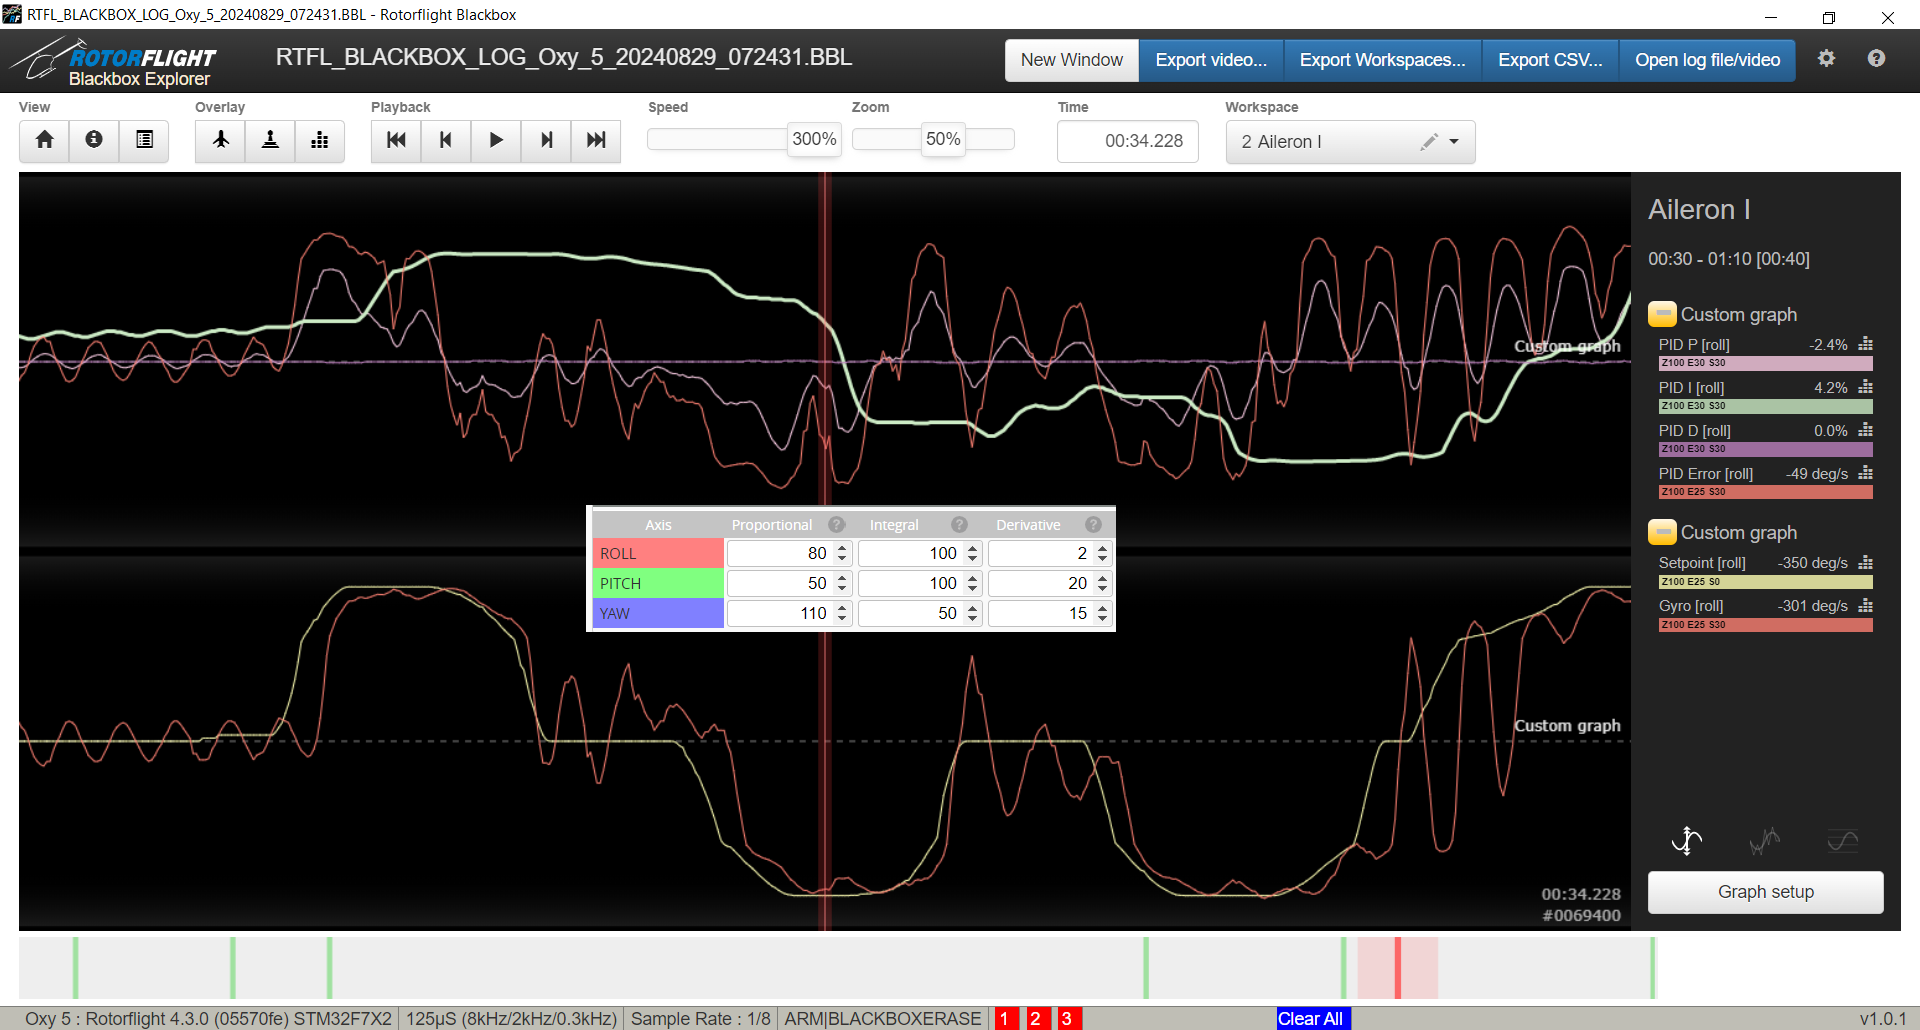Open spectrum analyser for PID P [roll]

[x=1865, y=345]
